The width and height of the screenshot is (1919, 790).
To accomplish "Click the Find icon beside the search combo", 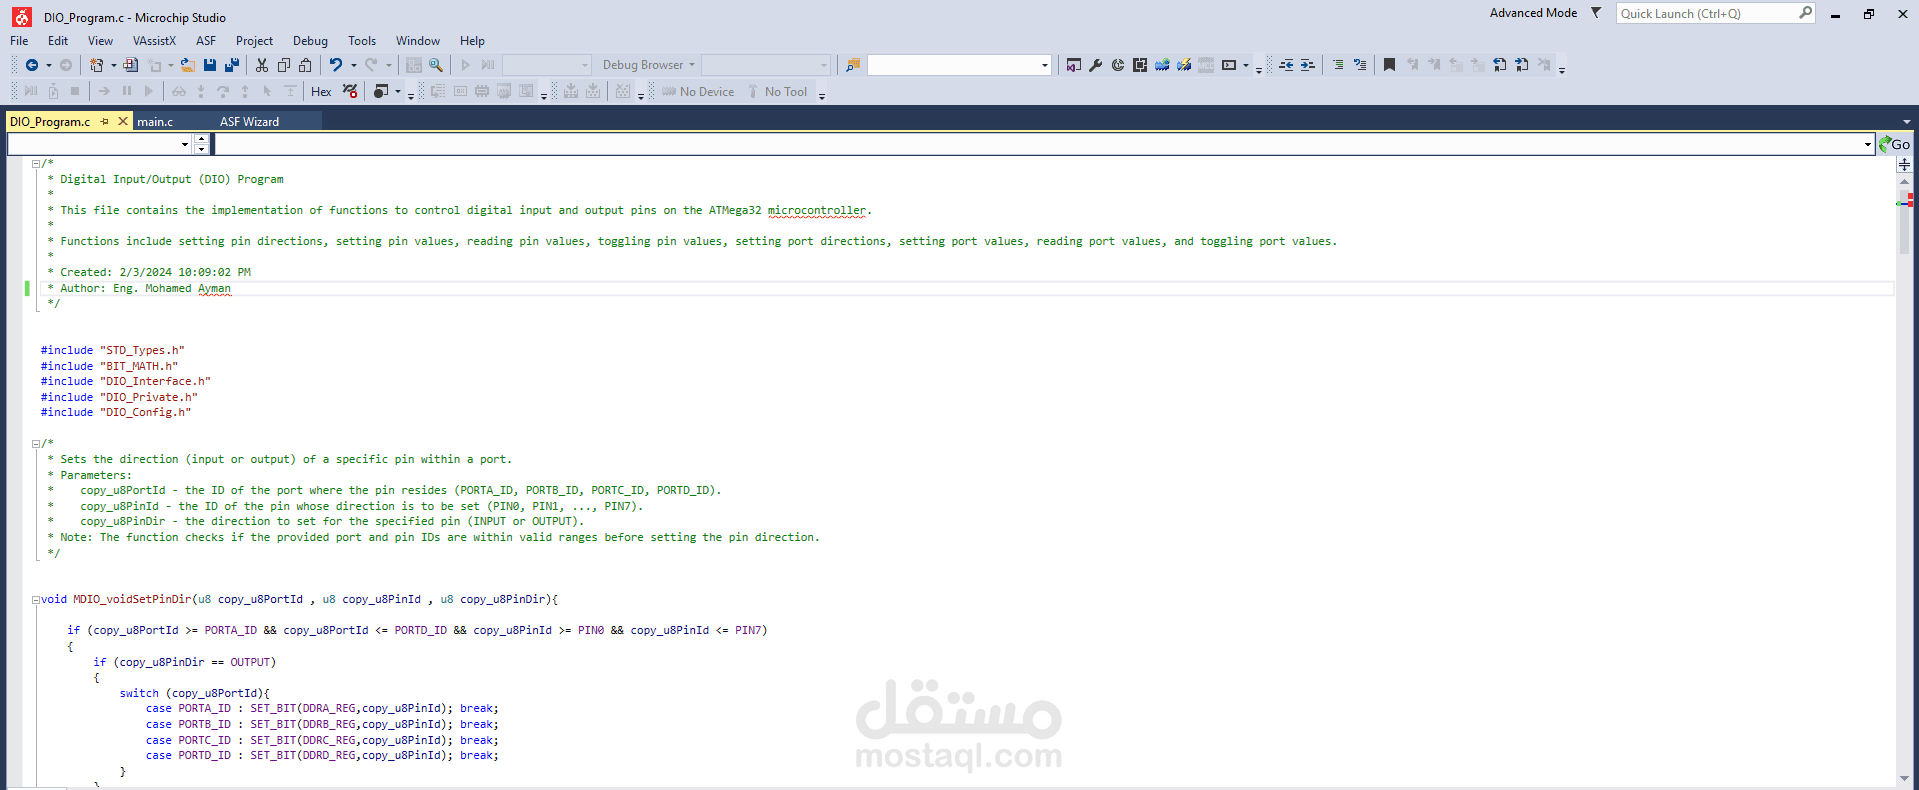I will tap(853, 65).
